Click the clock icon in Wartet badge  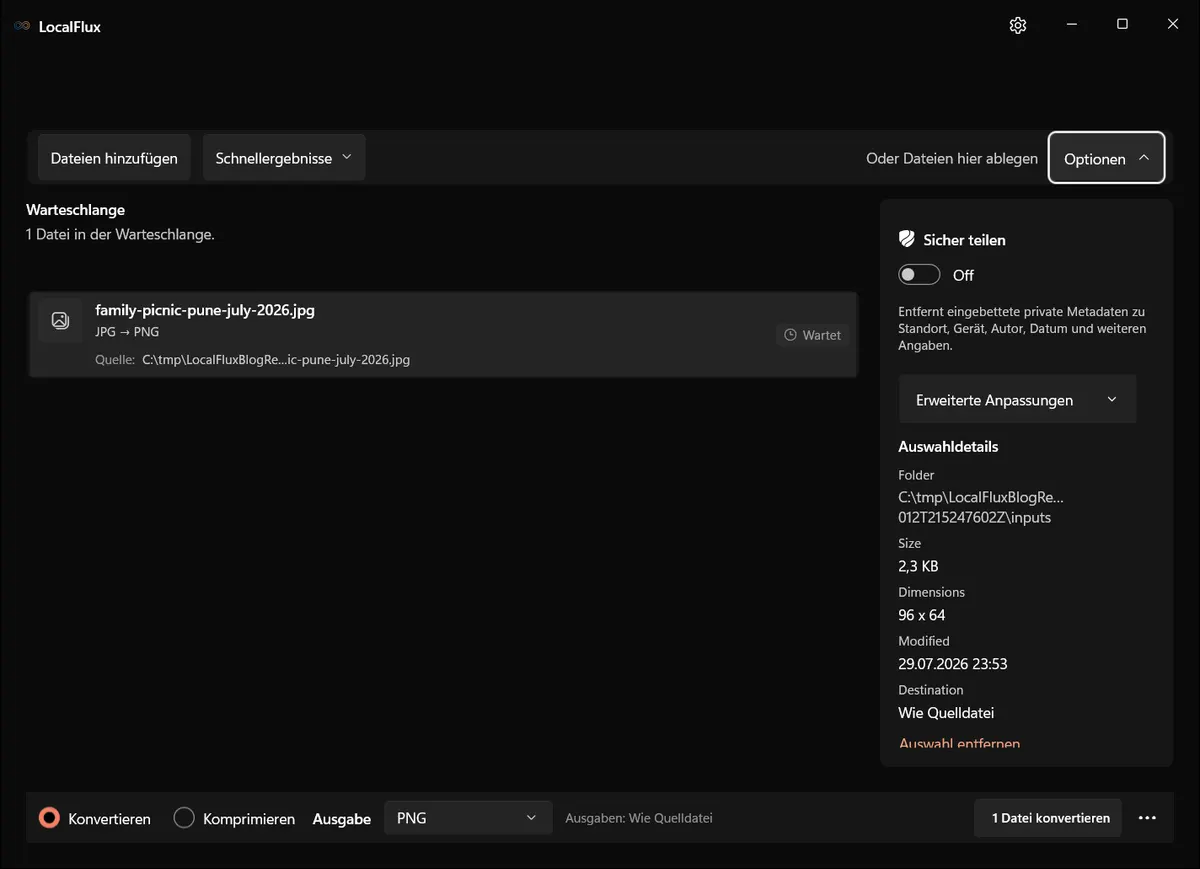(790, 335)
